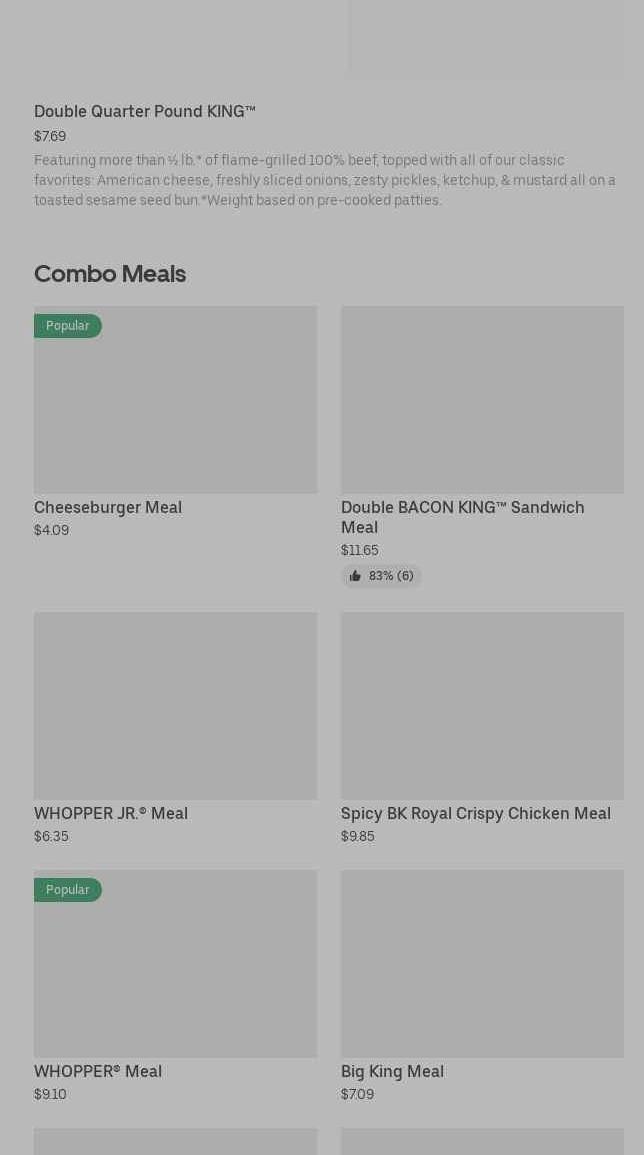Open the Double Quarter Pound KING title

[145, 111]
